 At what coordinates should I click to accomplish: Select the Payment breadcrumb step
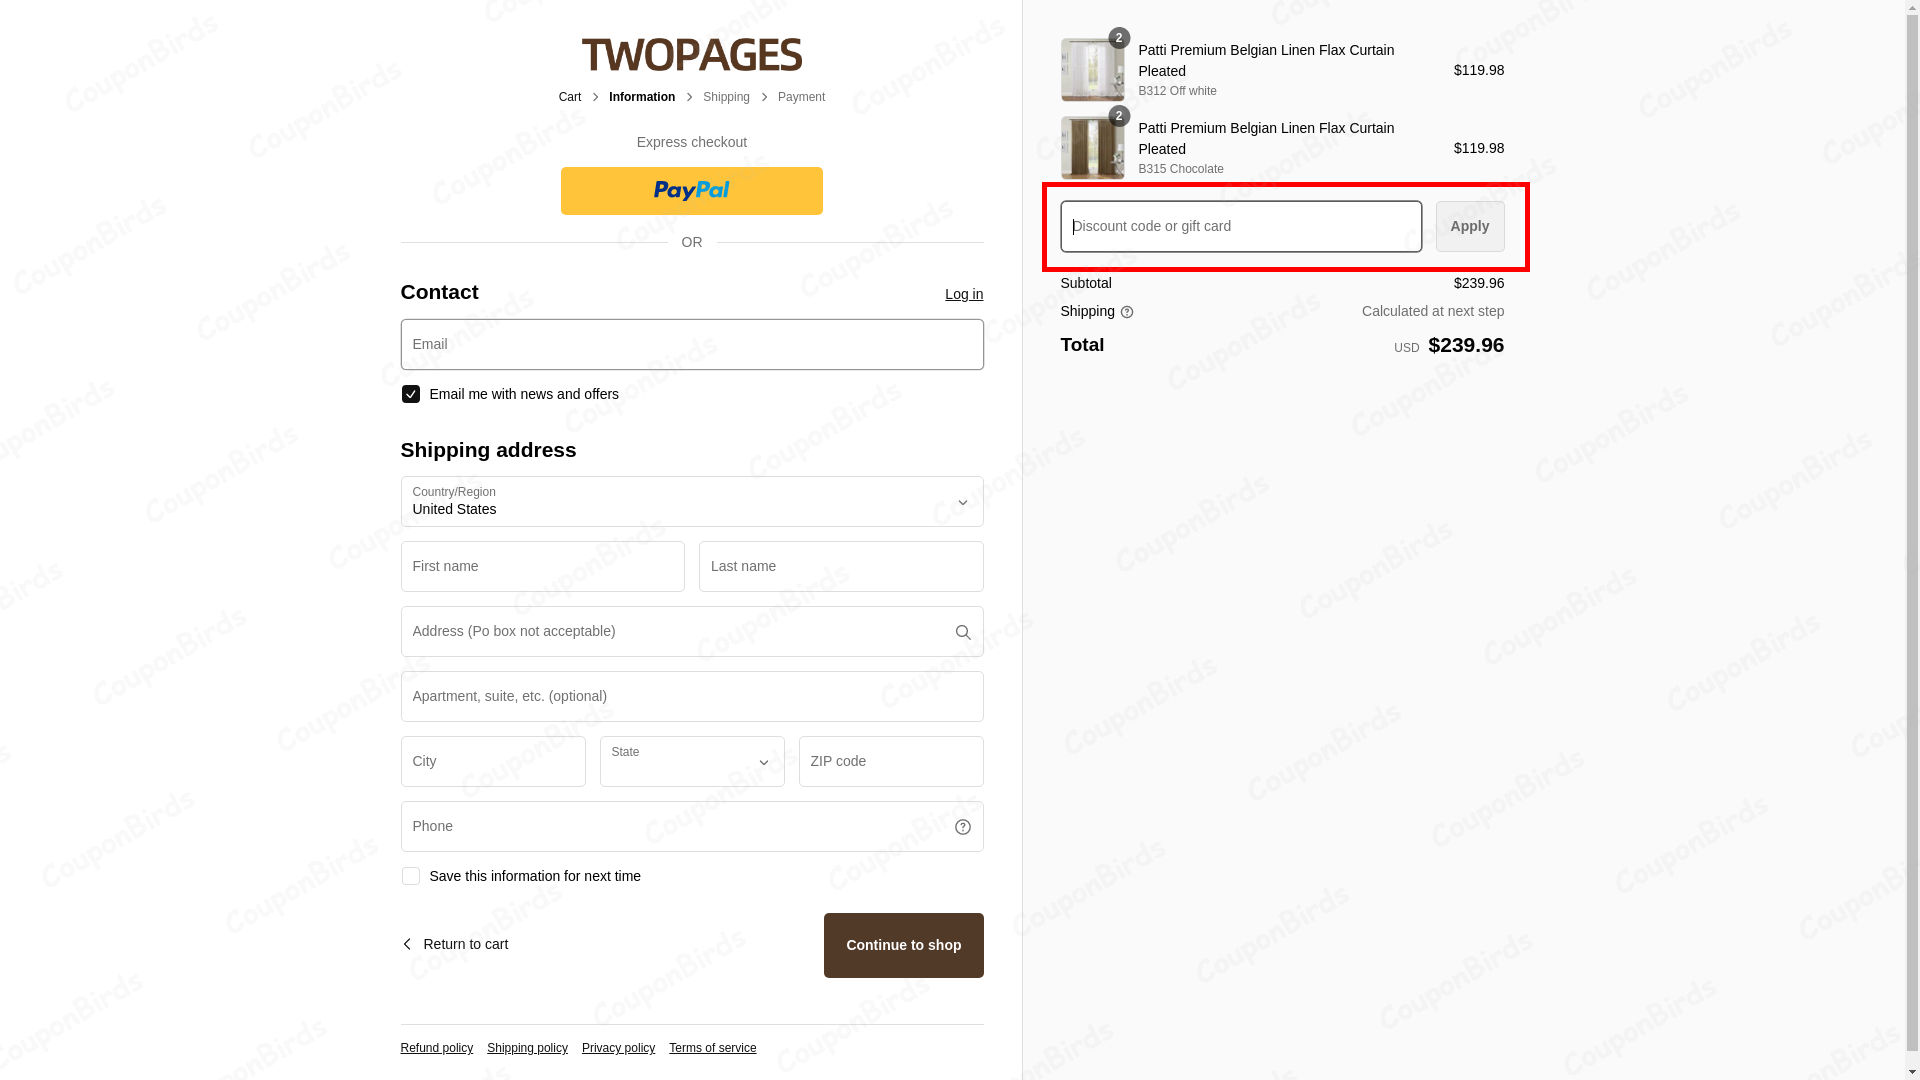point(801,97)
